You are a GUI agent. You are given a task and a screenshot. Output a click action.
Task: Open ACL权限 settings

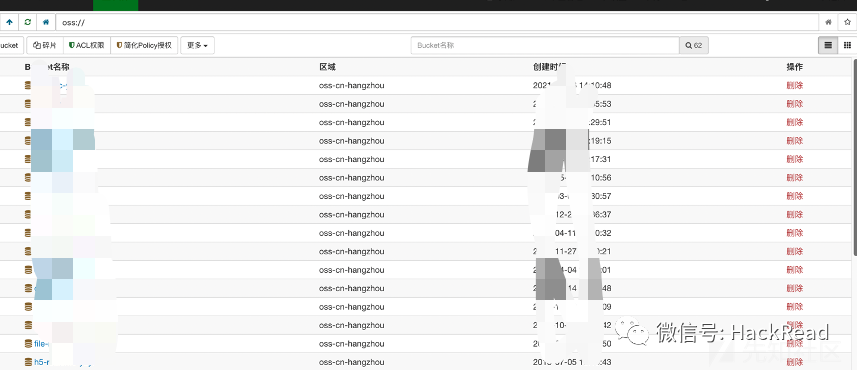[87, 45]
